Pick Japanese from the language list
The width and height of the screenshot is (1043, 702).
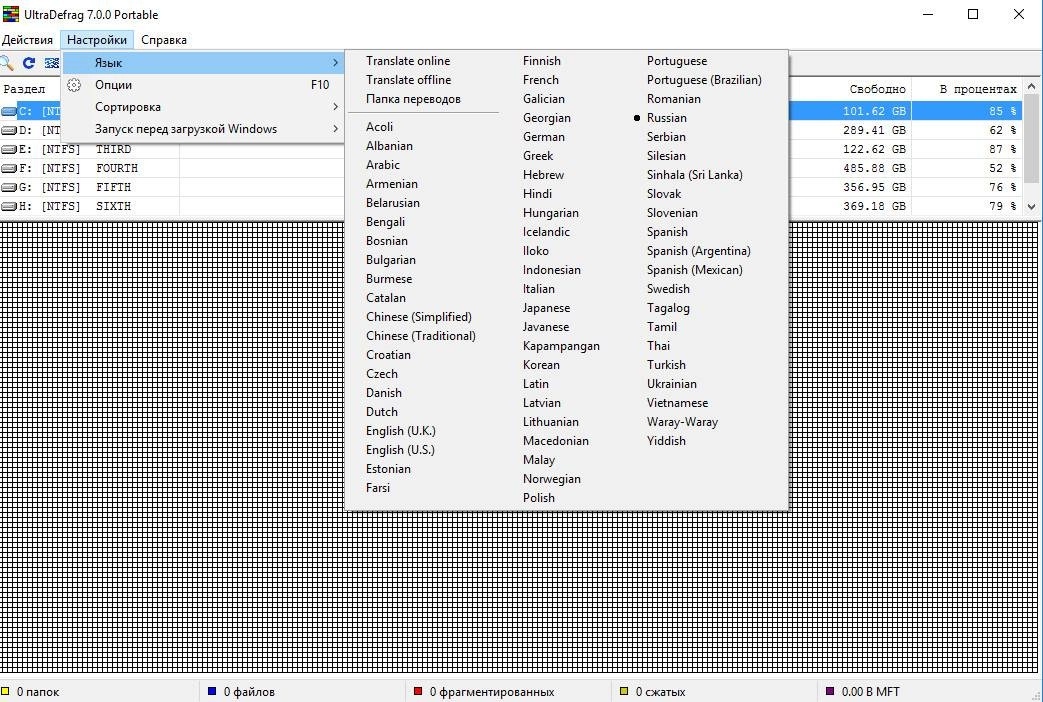546,307
